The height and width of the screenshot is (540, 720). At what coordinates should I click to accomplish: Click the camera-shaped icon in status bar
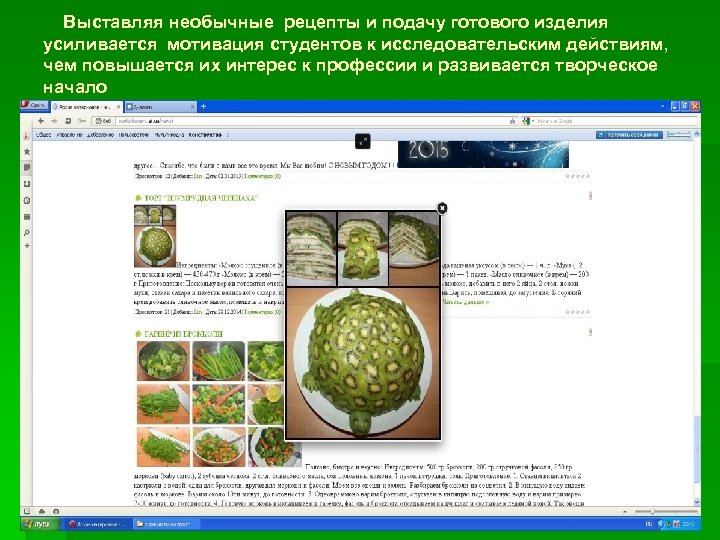click(x=56, y=511)
